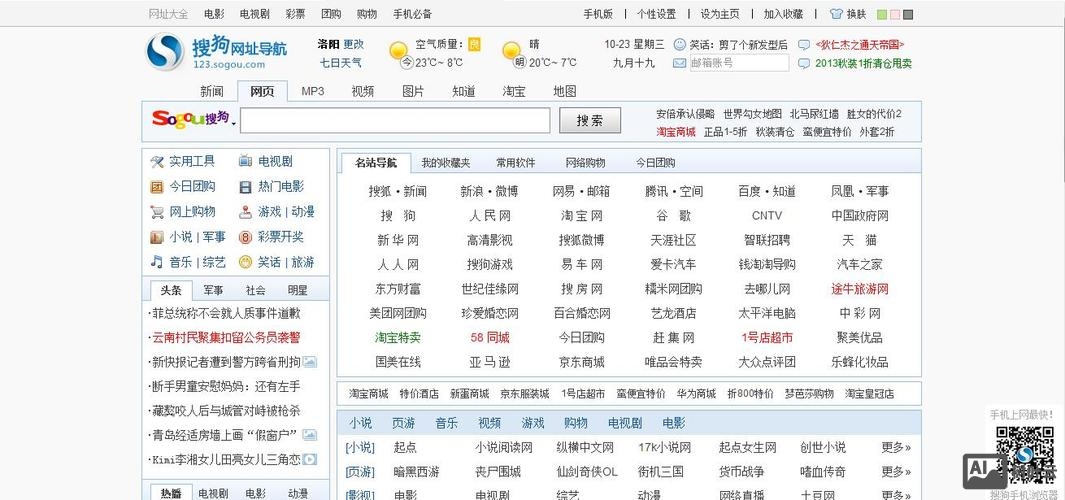Switch to the 视频 search tab
This screenshot has width=1065, height=500.
(363, 91)
